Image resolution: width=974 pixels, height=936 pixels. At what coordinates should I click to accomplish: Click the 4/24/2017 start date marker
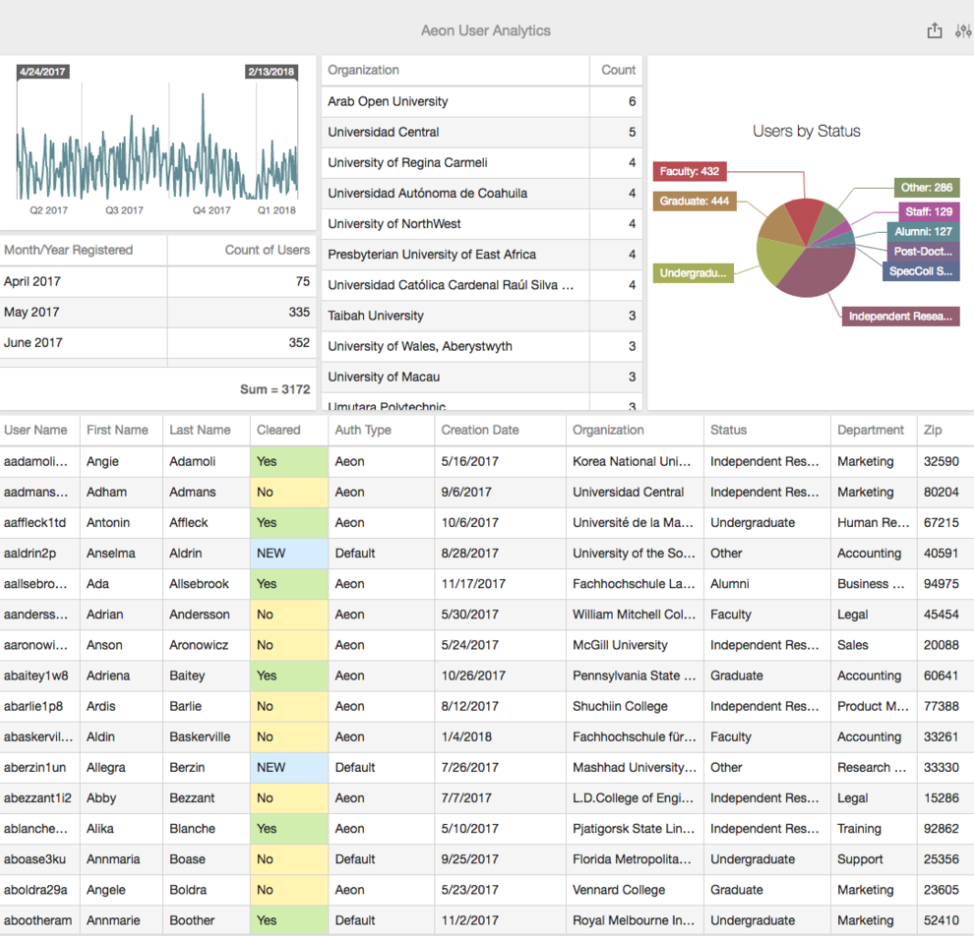coord(43,72)
